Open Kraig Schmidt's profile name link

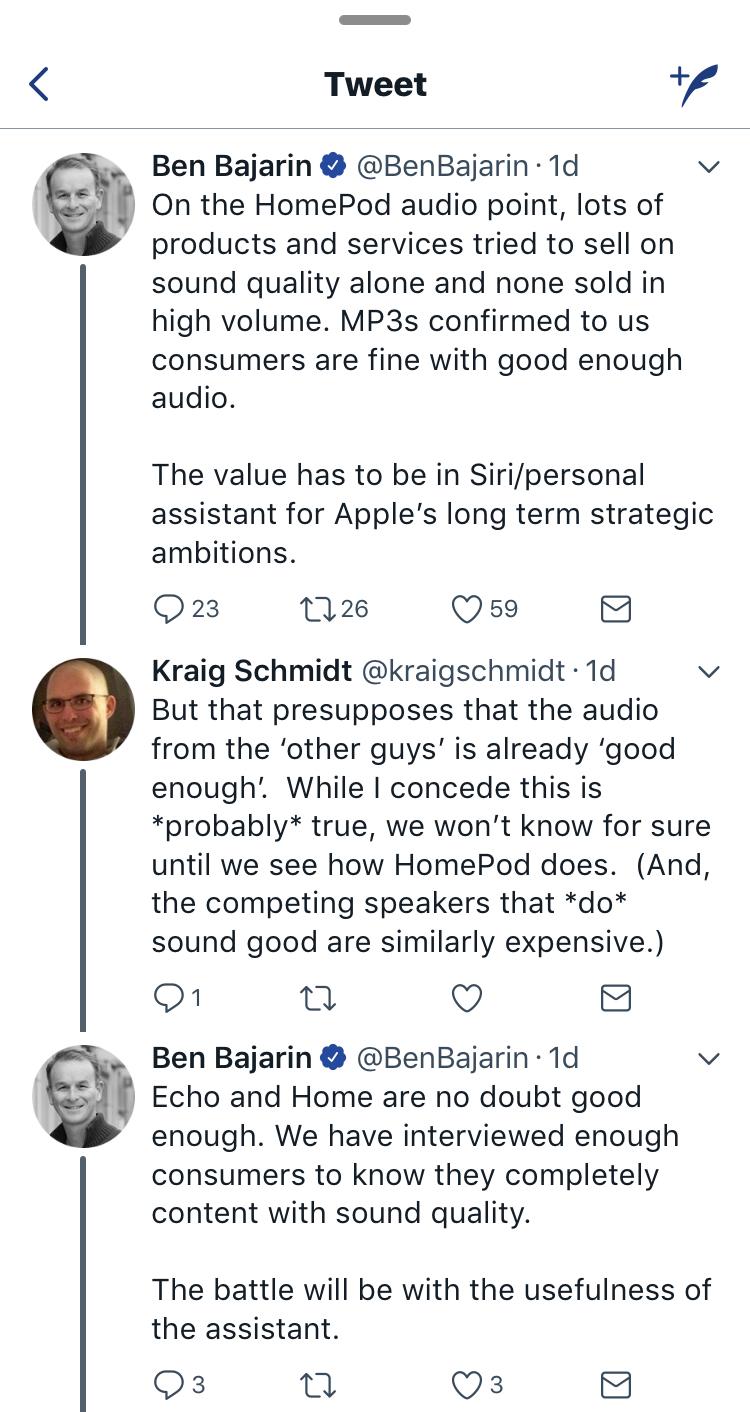pyautogui.click(x=251, y=671)
